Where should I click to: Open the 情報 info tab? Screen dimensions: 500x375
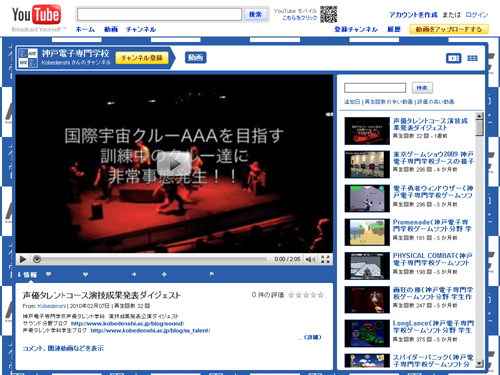[x=27, y=274]
